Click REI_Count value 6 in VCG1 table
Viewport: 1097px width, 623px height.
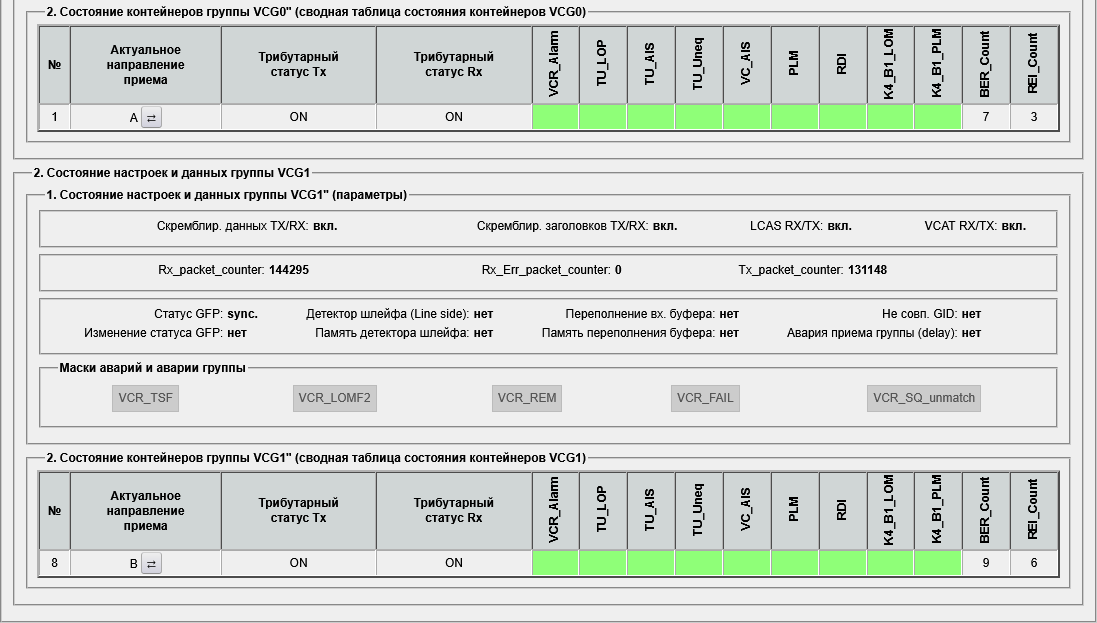1033,563
